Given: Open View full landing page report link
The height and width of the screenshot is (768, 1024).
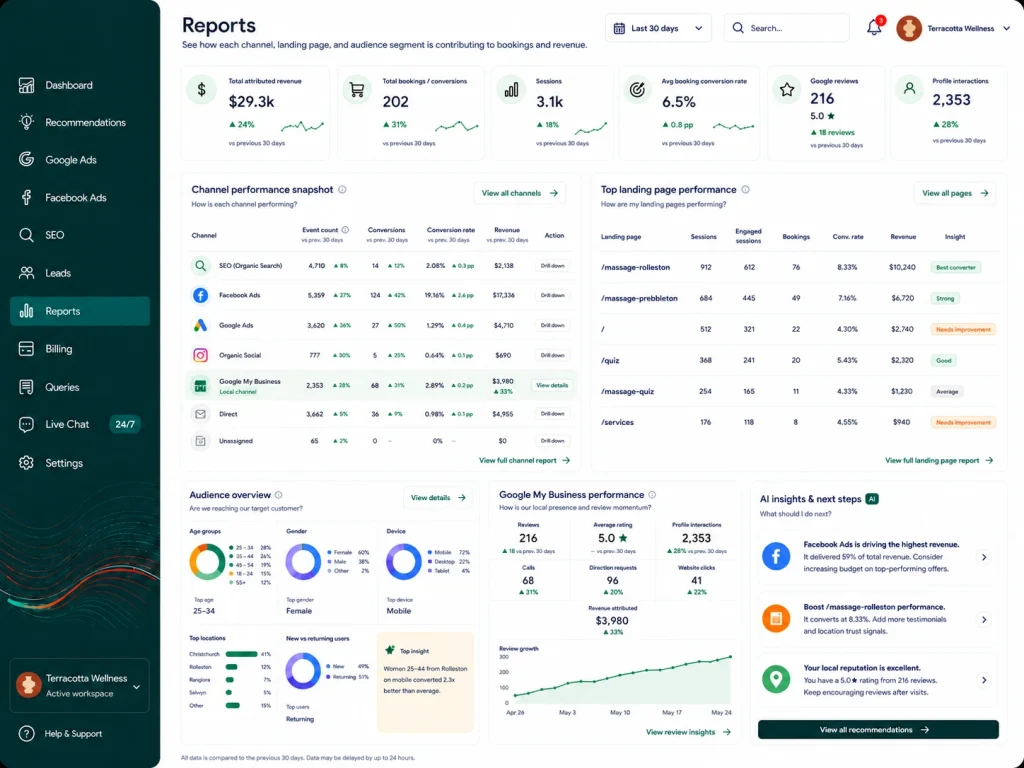Looking at the screenshot, I should 938,460.
